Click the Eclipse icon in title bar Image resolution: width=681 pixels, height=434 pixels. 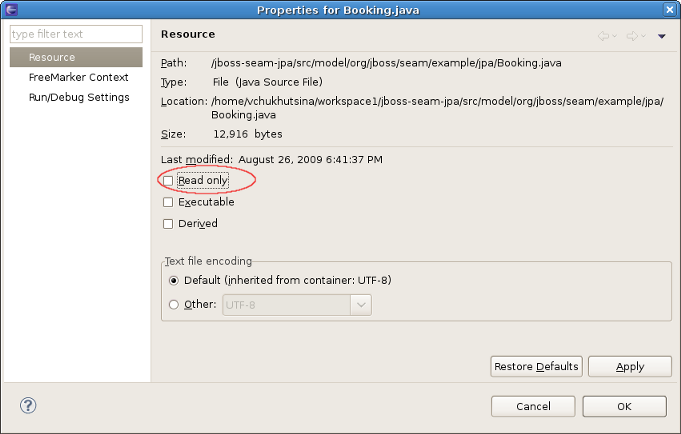tap(10, 10)
